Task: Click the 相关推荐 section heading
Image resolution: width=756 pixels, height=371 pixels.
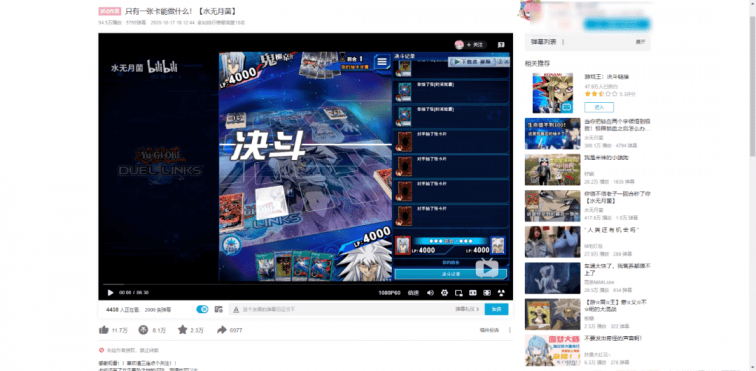Action: [x=537, y=63]
